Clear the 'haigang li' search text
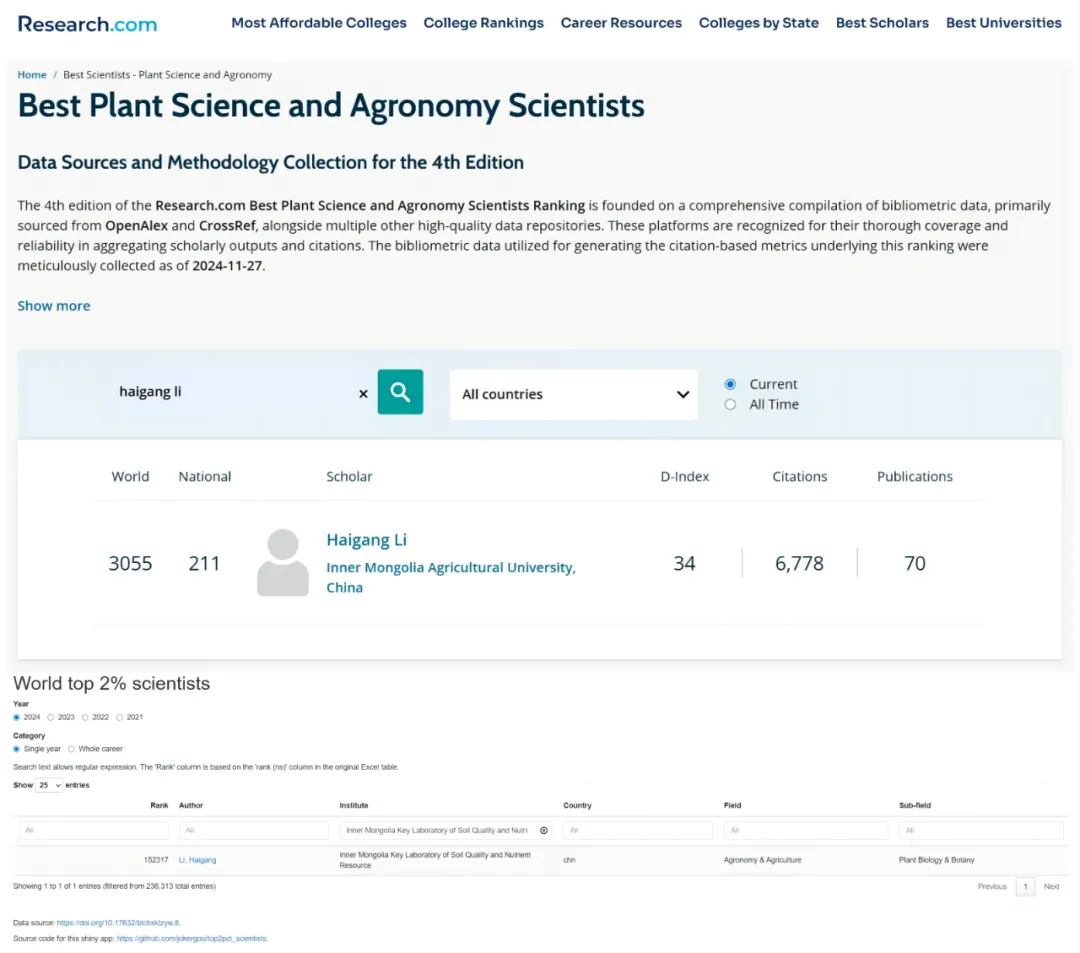 coord(363,394)
